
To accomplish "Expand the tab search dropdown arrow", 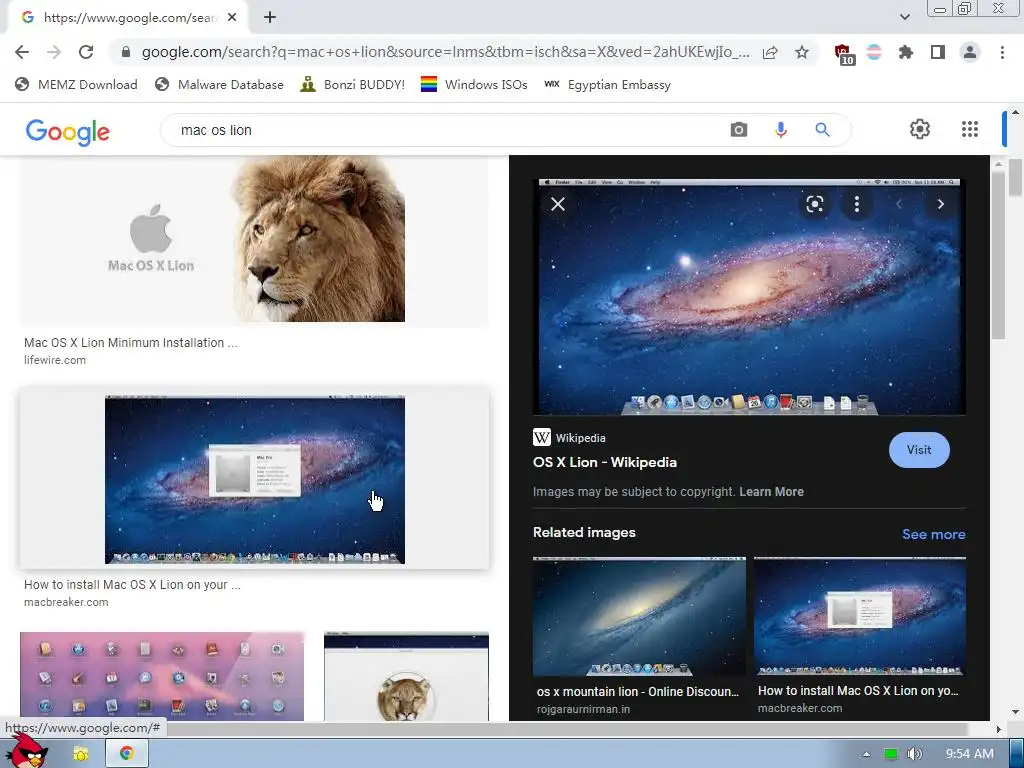I will coord(905,17).
